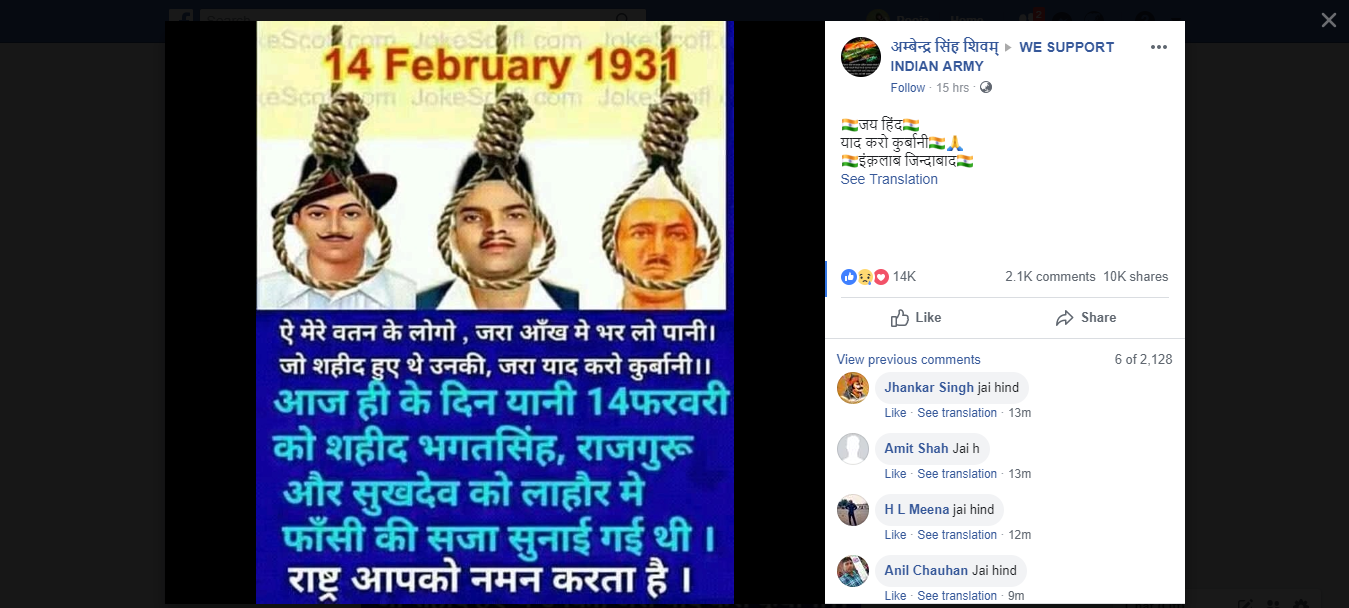Open the 2.1K comments count
The width and height of the screenshot is (1349, 608).
point(1050,277)
